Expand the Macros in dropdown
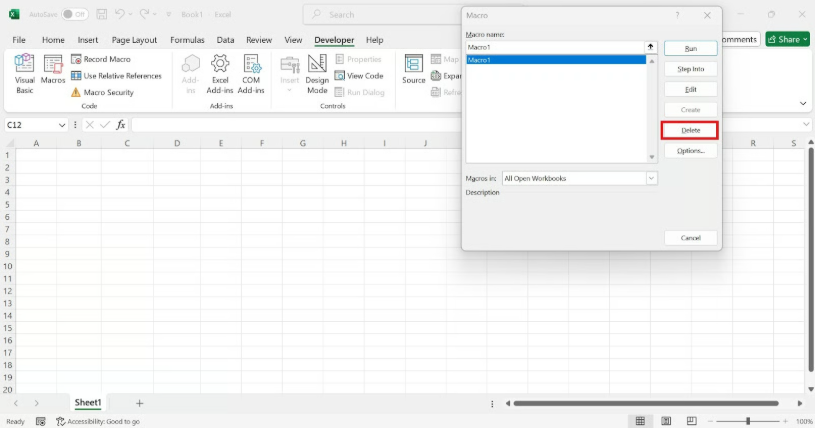Image resolution: width=815 pixels, height=428 pixels. tap(651, 178)
